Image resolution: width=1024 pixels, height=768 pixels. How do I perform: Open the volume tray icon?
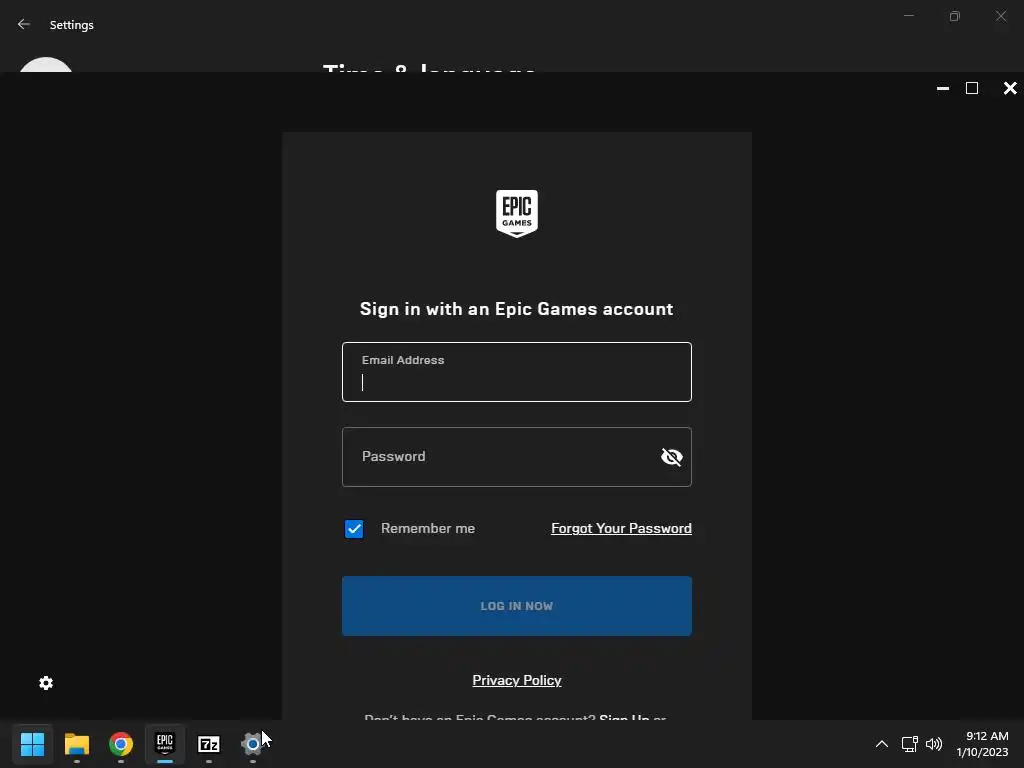pyautogui.click(x=934, y=744)
